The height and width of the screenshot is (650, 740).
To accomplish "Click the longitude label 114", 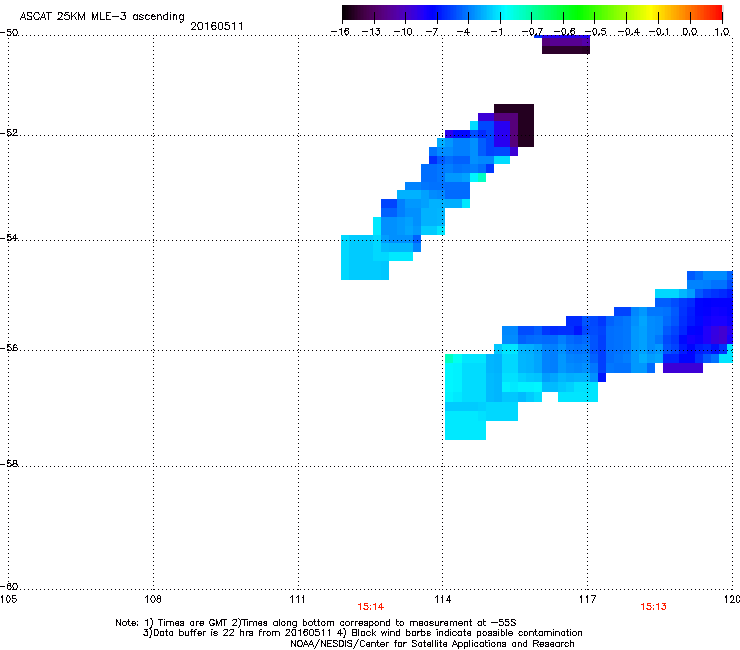I will point(443,599).
